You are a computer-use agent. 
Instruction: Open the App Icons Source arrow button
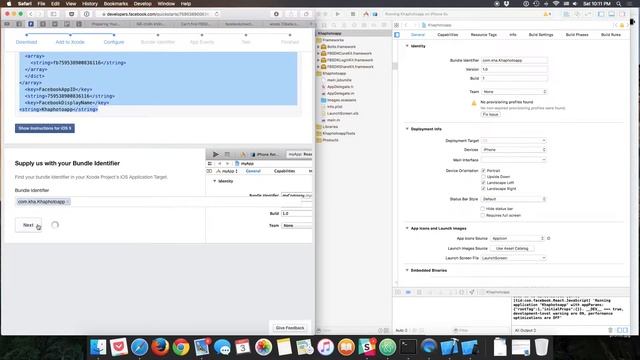(x=549, y=238)
